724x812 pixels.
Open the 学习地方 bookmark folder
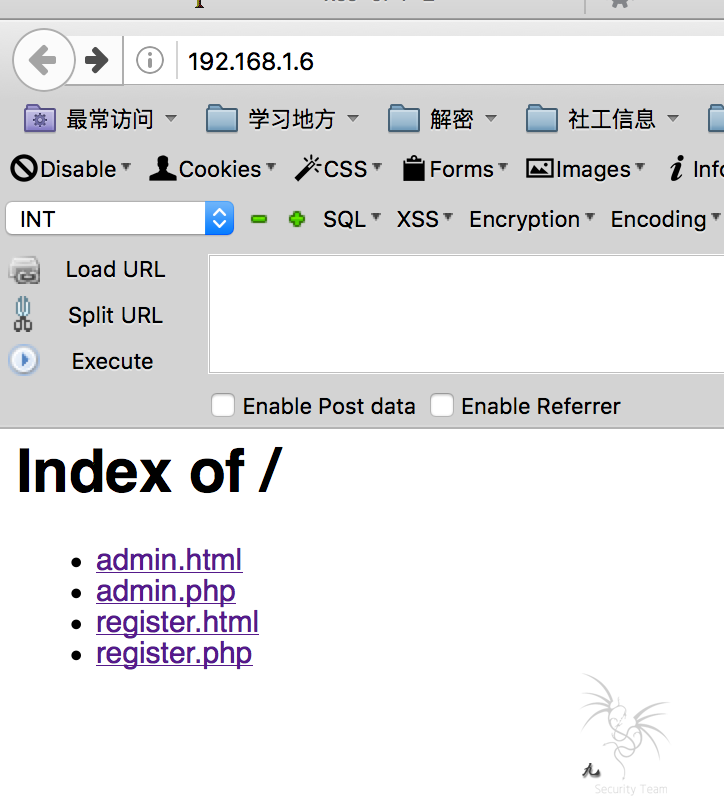coord(282,119)
